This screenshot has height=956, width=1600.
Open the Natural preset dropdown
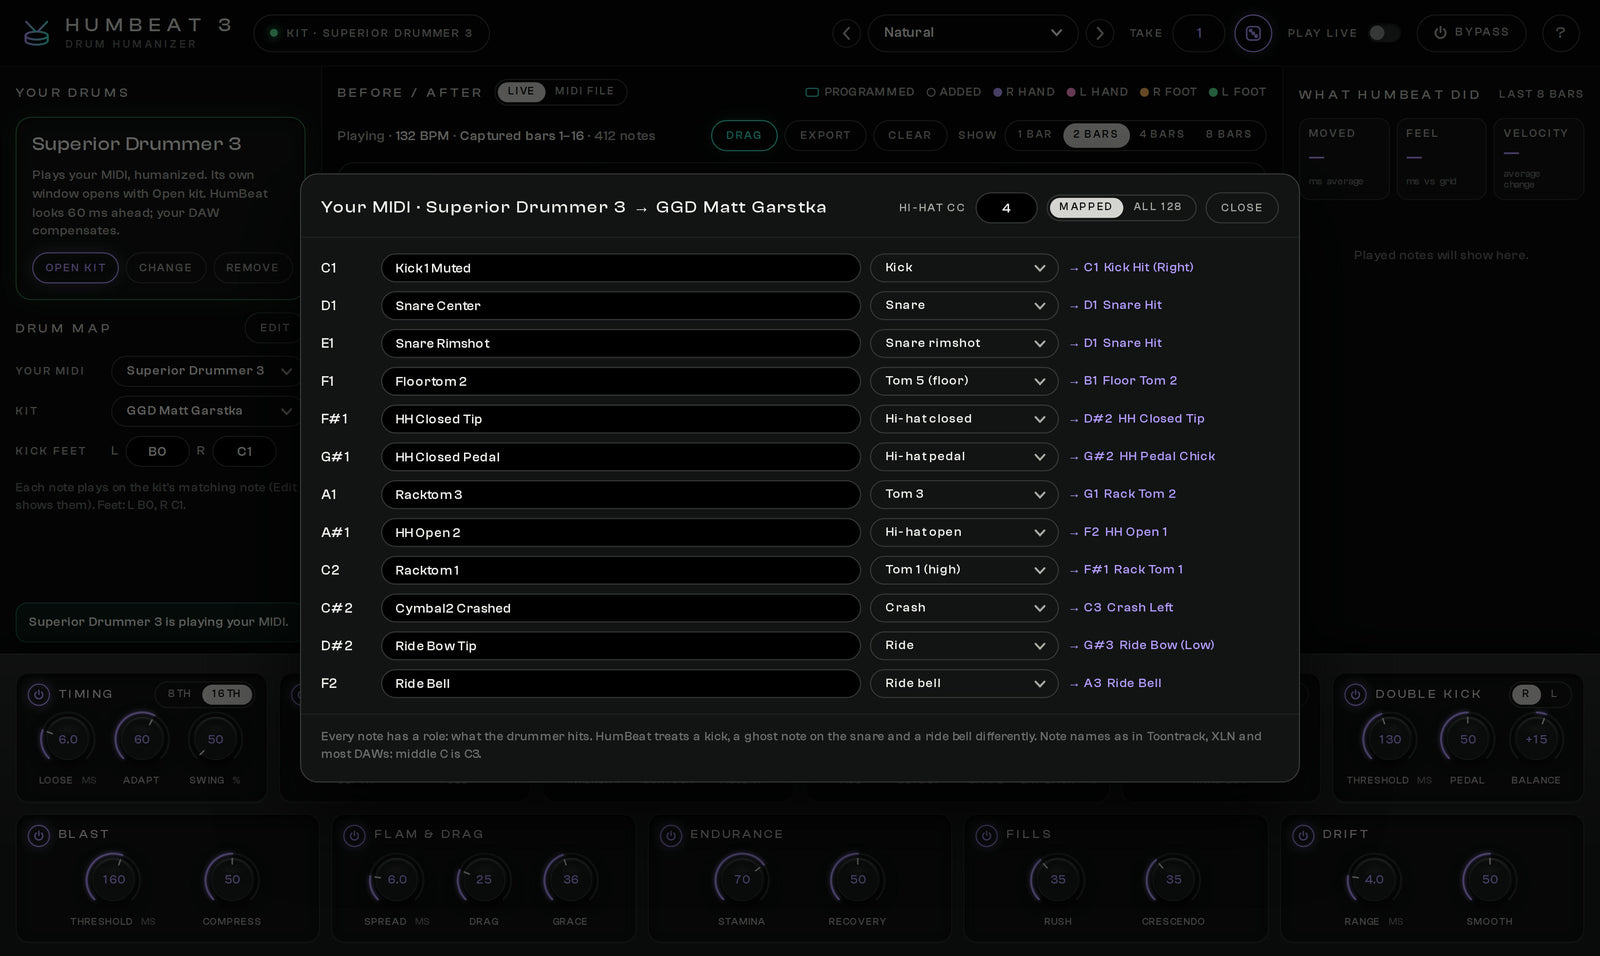coord(973,33)
